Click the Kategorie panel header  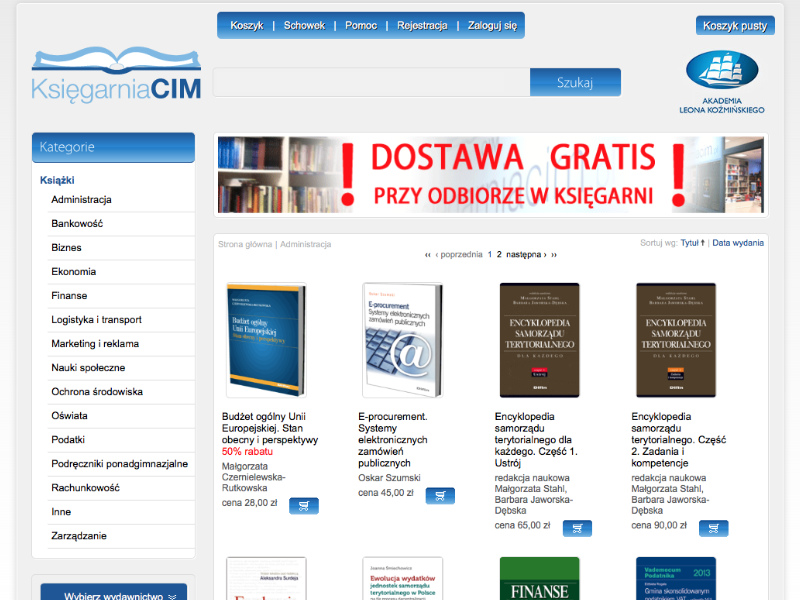[113, 147]
